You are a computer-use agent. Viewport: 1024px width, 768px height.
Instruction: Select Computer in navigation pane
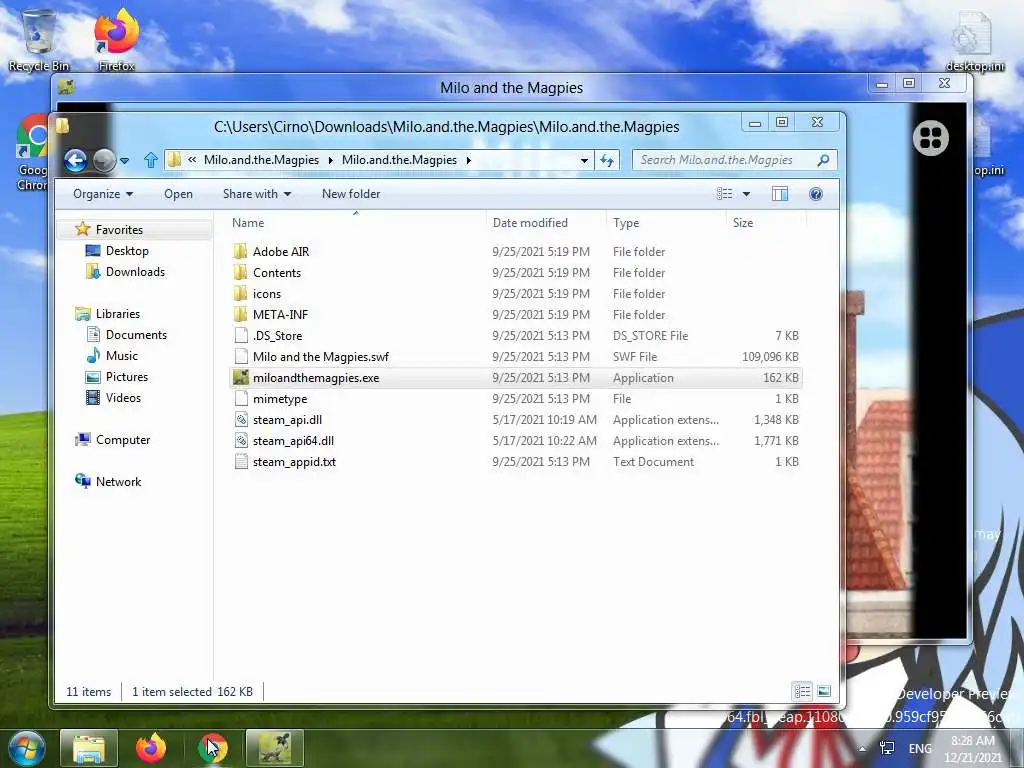click(x=123, y=440)
